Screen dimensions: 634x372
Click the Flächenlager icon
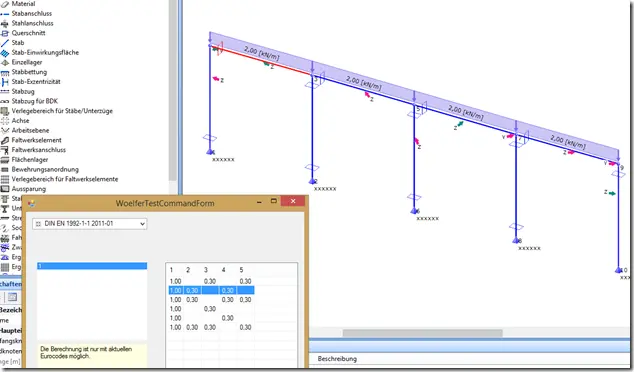[x=5, y=160]
